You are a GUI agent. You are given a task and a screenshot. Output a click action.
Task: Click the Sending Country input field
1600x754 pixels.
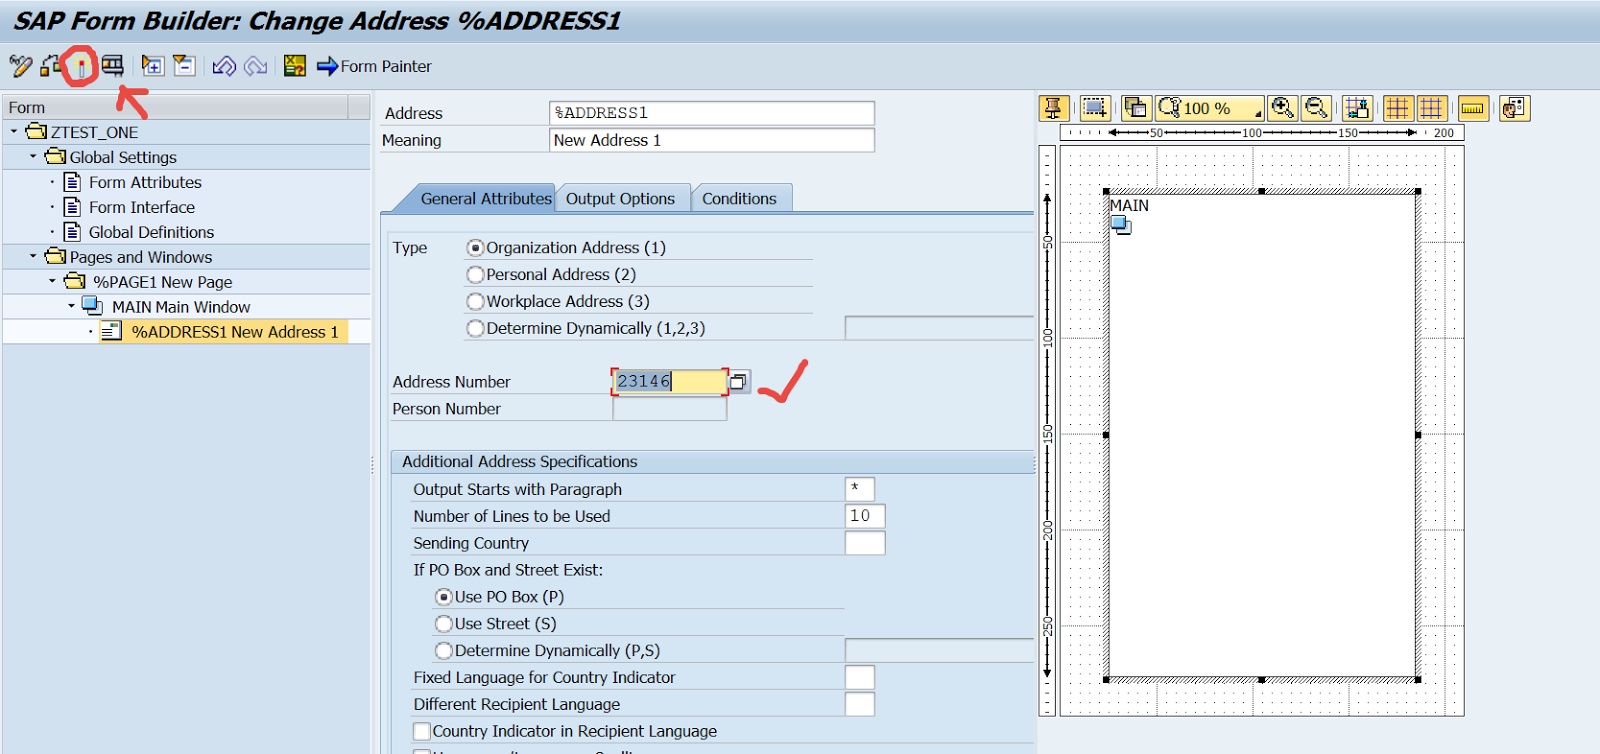pos(865,543)
